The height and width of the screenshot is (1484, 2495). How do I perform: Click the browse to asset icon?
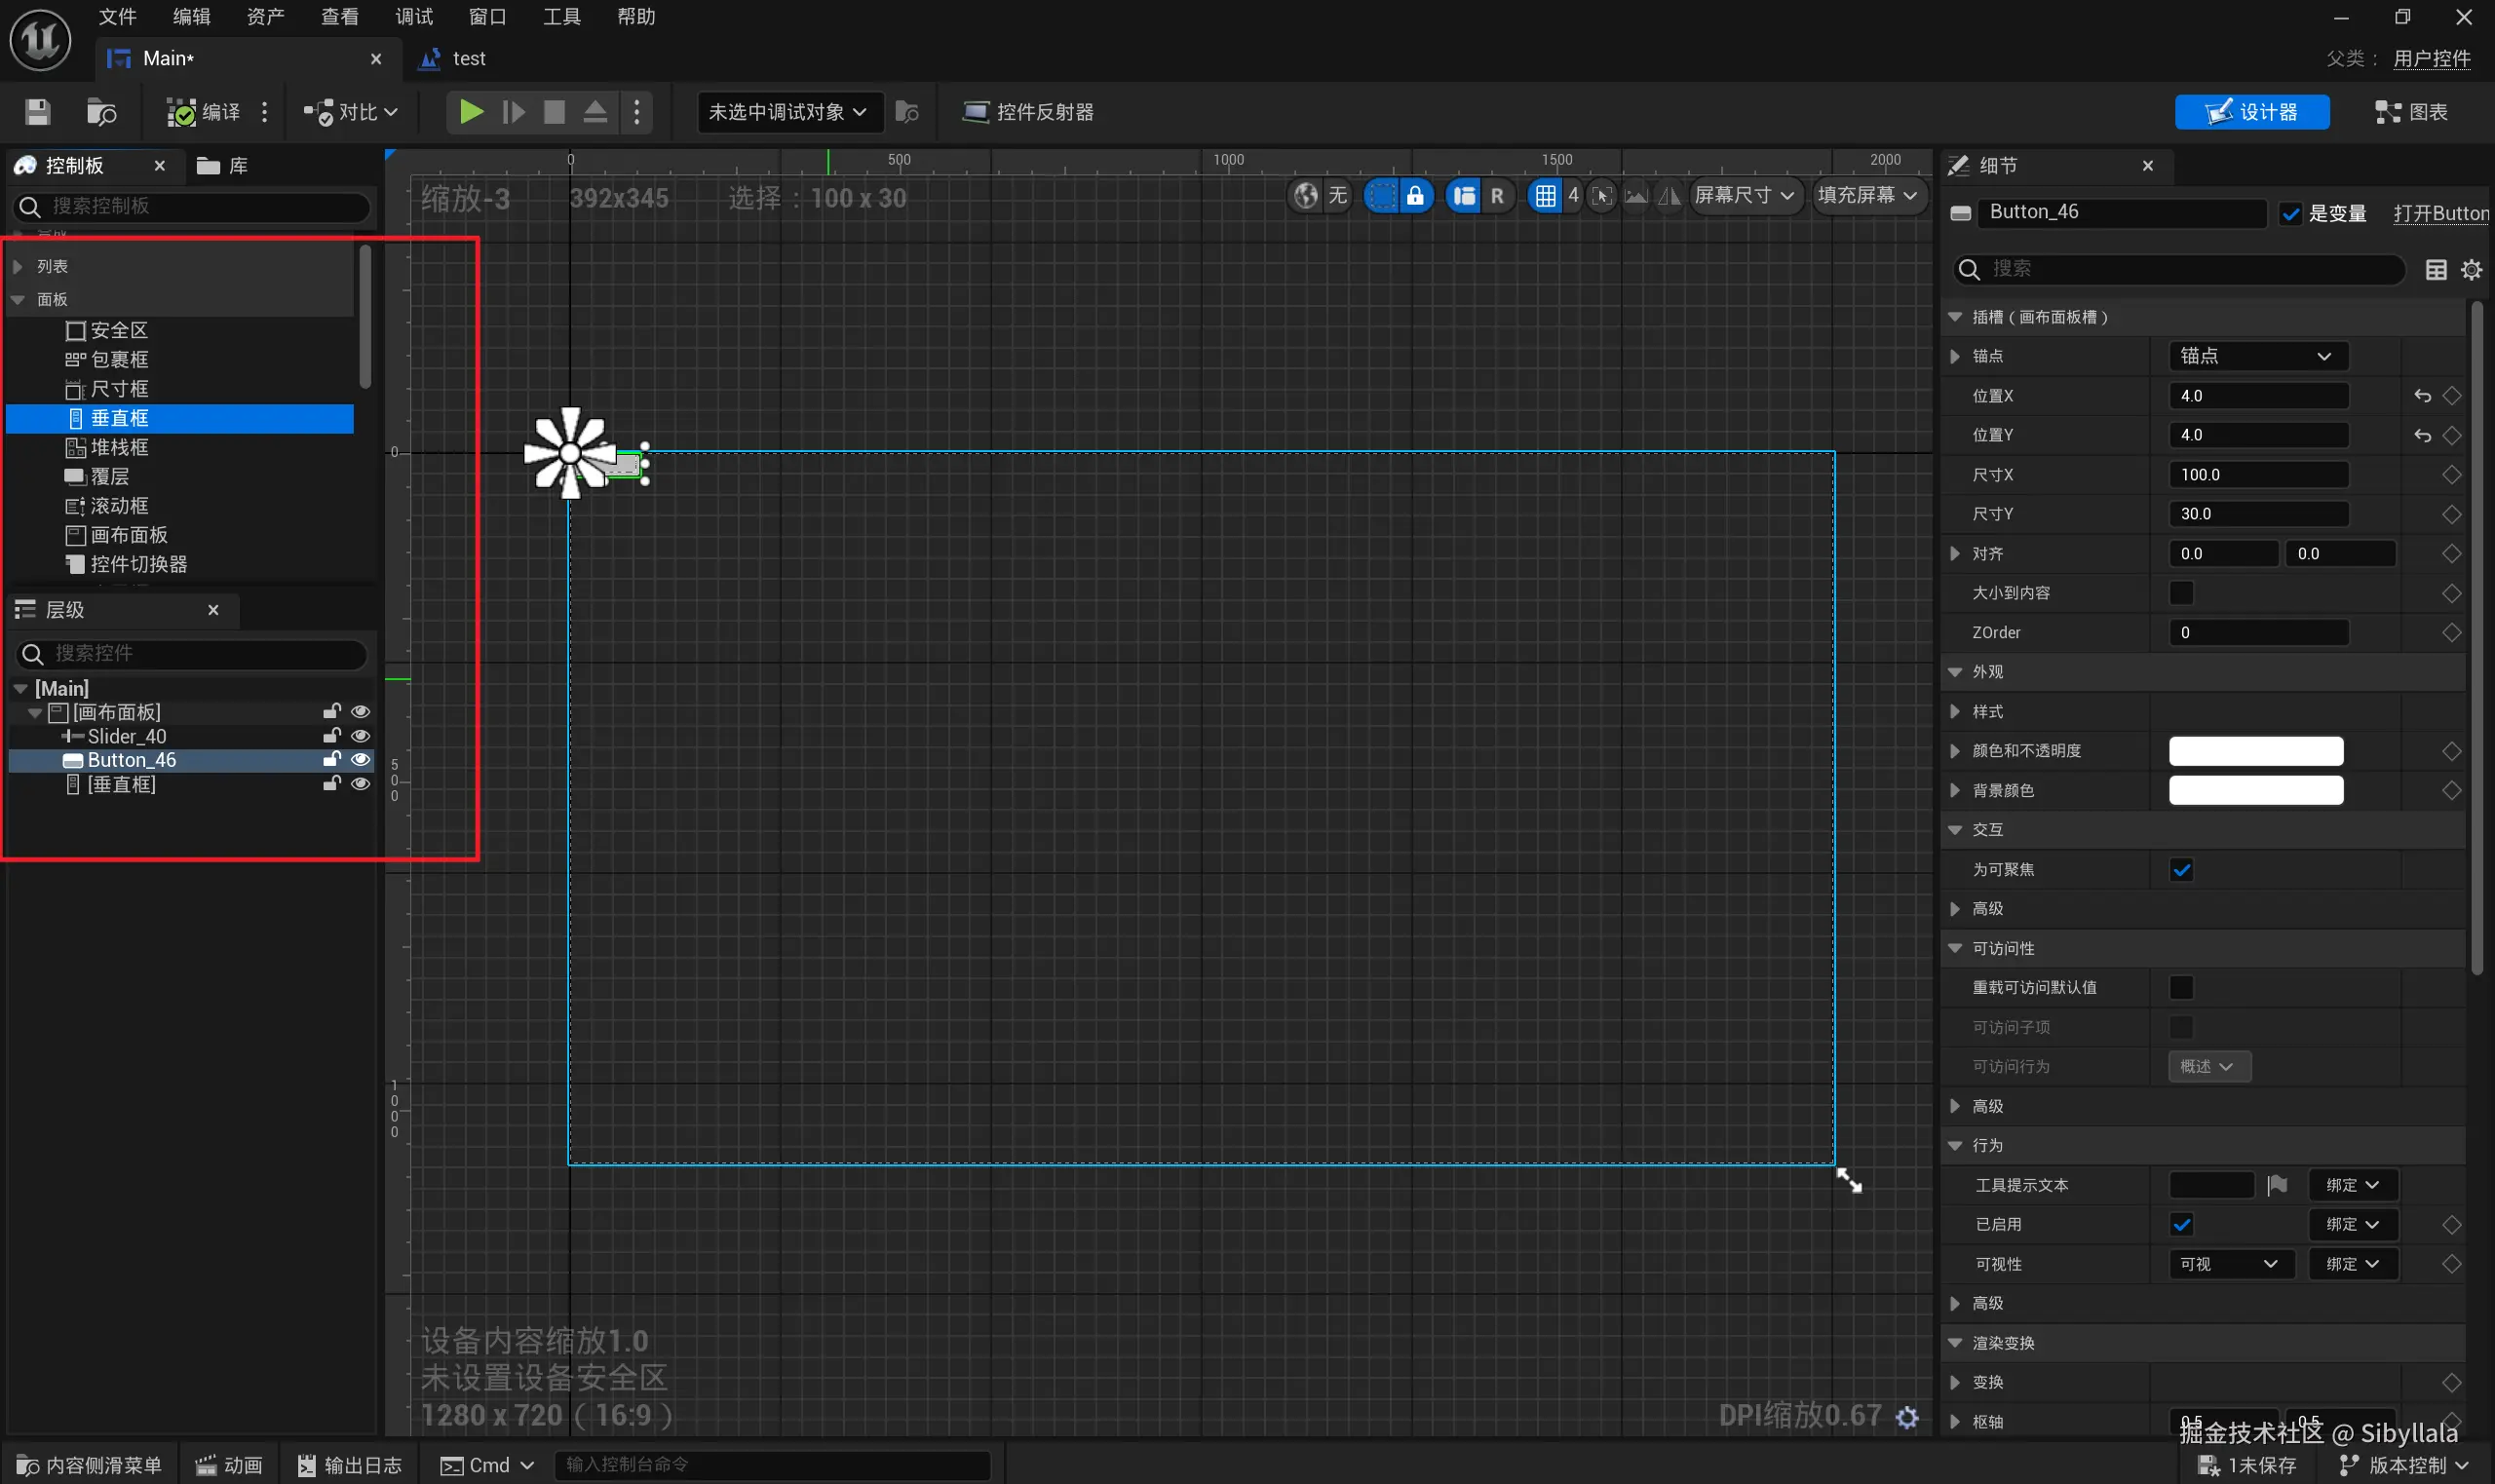click(101, 112)
